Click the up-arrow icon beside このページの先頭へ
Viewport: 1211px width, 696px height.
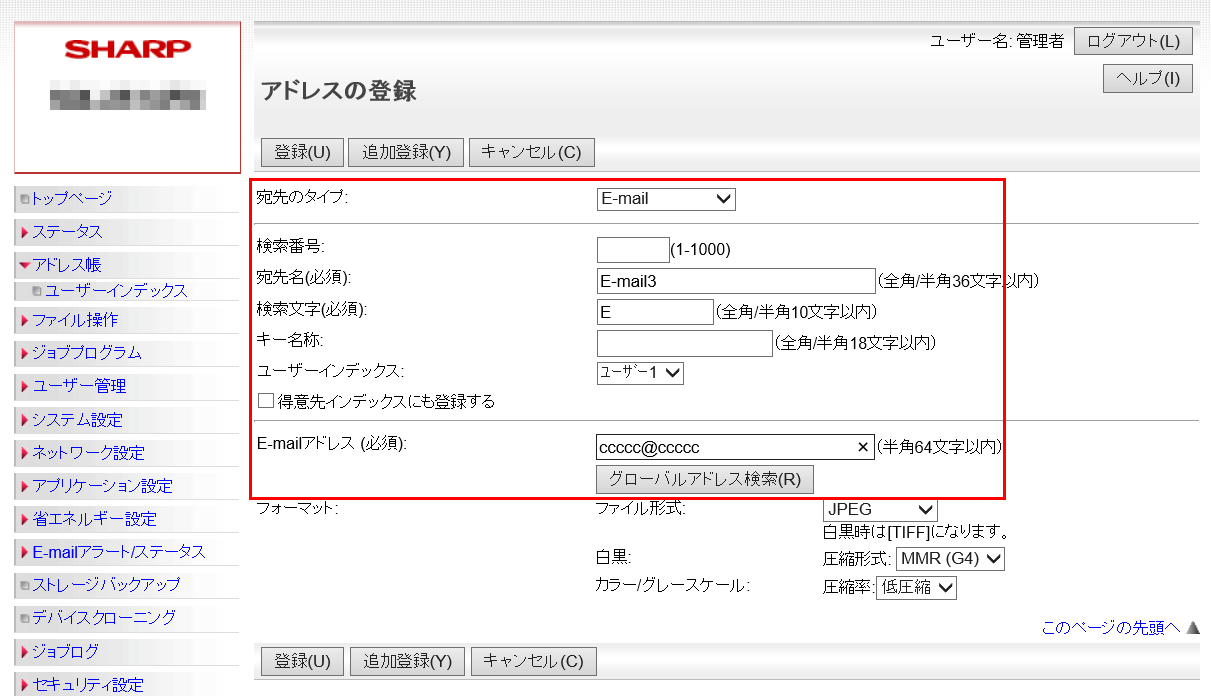pos(1192,628)
